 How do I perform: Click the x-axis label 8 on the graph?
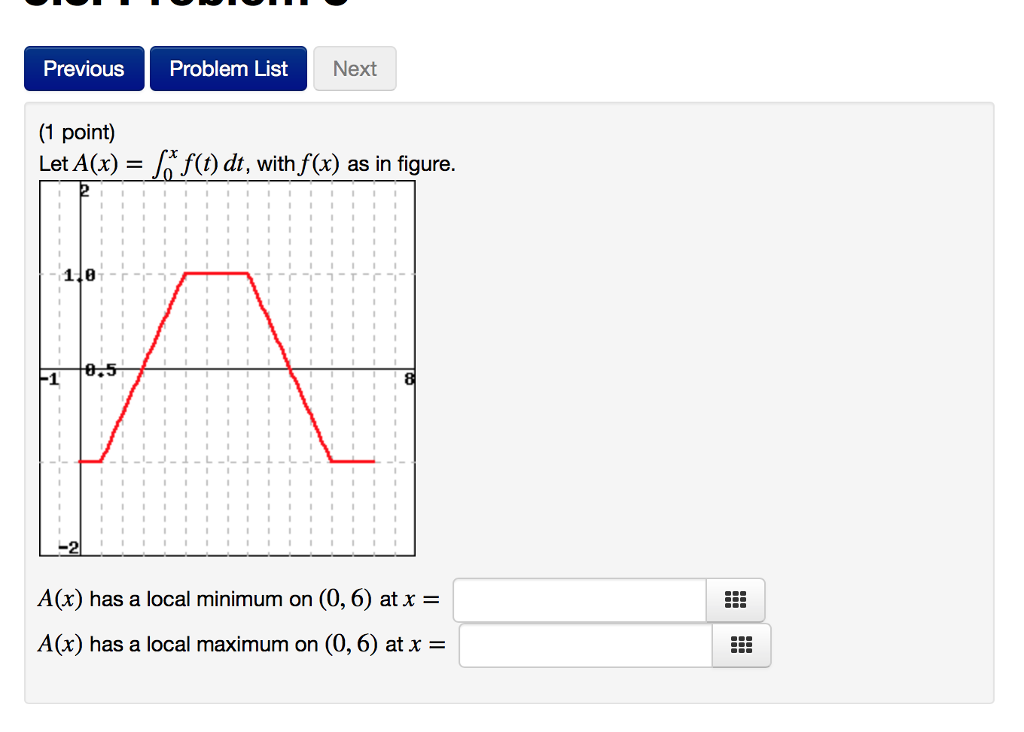pyautogui.click(x=407, y=378)
